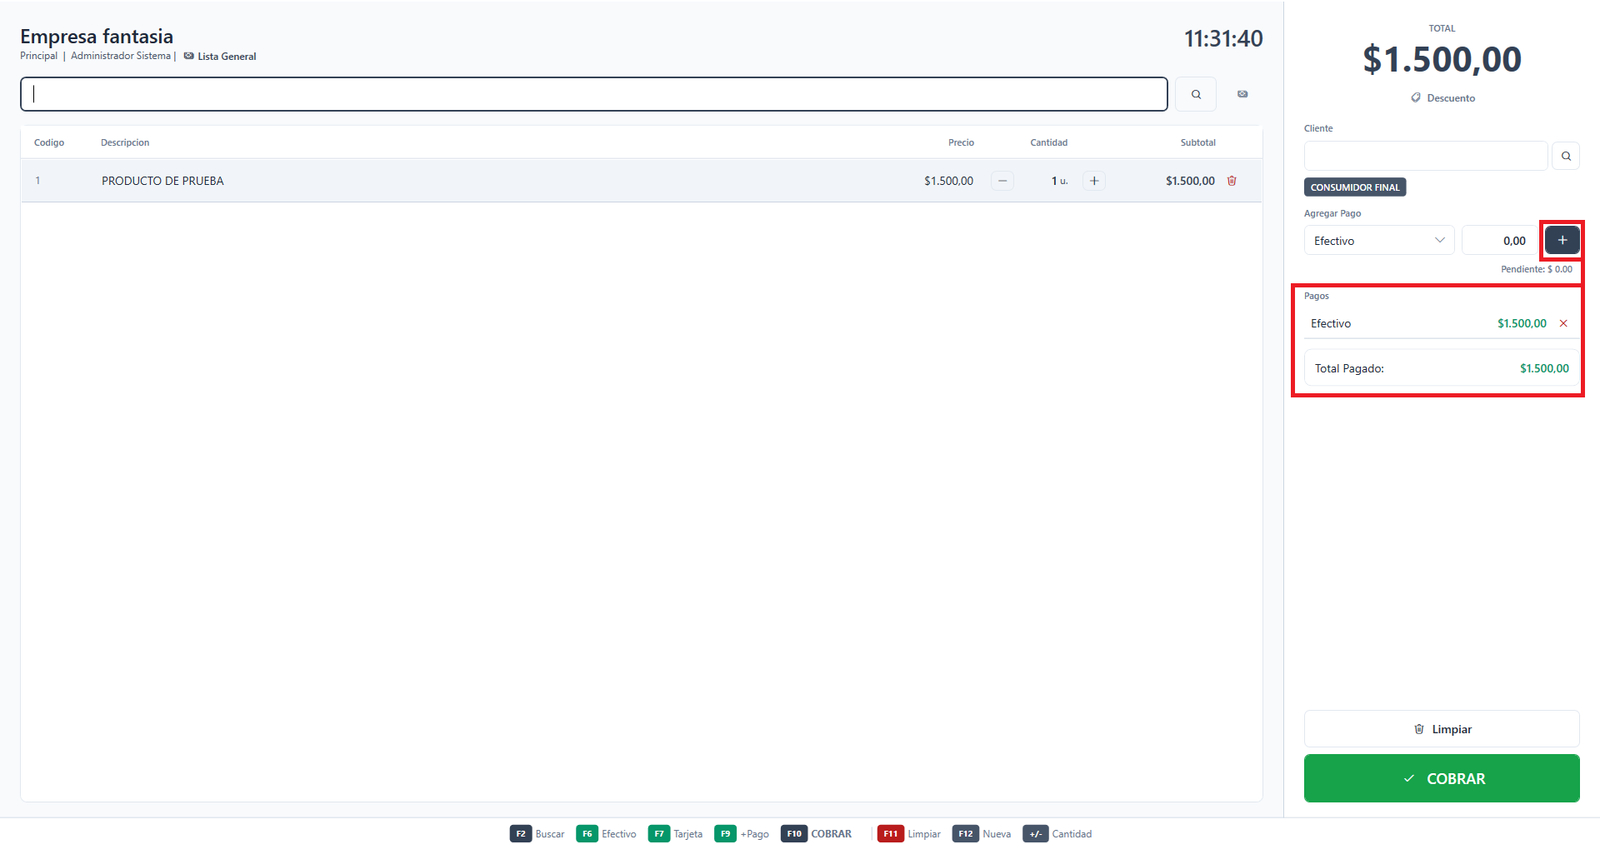Decrease quantity with the minus button
This screenshot has height=844, width=1600.
pos(1002,181)
